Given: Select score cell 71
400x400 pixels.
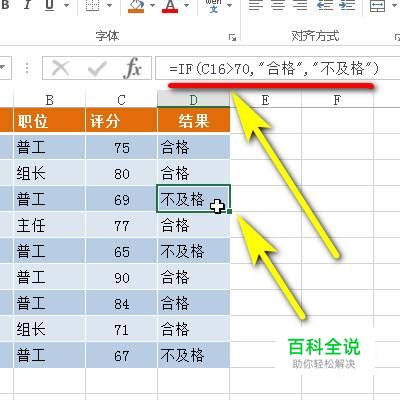Looking at the screenshot, I should pyautogui.click(x=121, y=329).
